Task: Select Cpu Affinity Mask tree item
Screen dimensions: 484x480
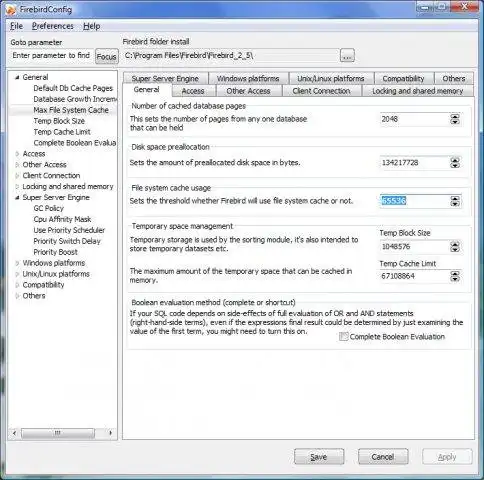Action: [62, 219]
